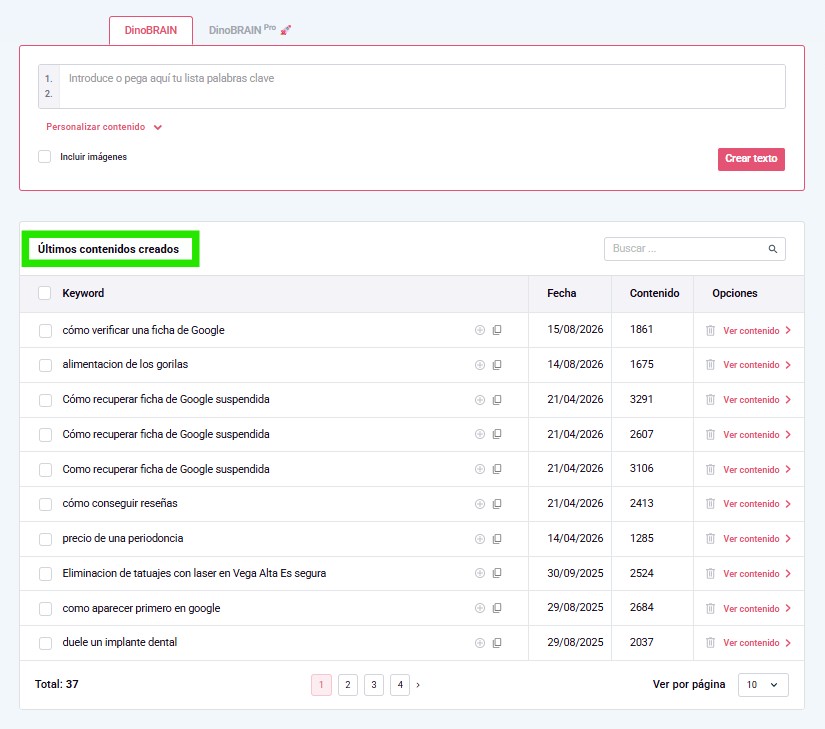
Task: Delete 'duele un implante dental' row
Action: click(x=710, y=643)
